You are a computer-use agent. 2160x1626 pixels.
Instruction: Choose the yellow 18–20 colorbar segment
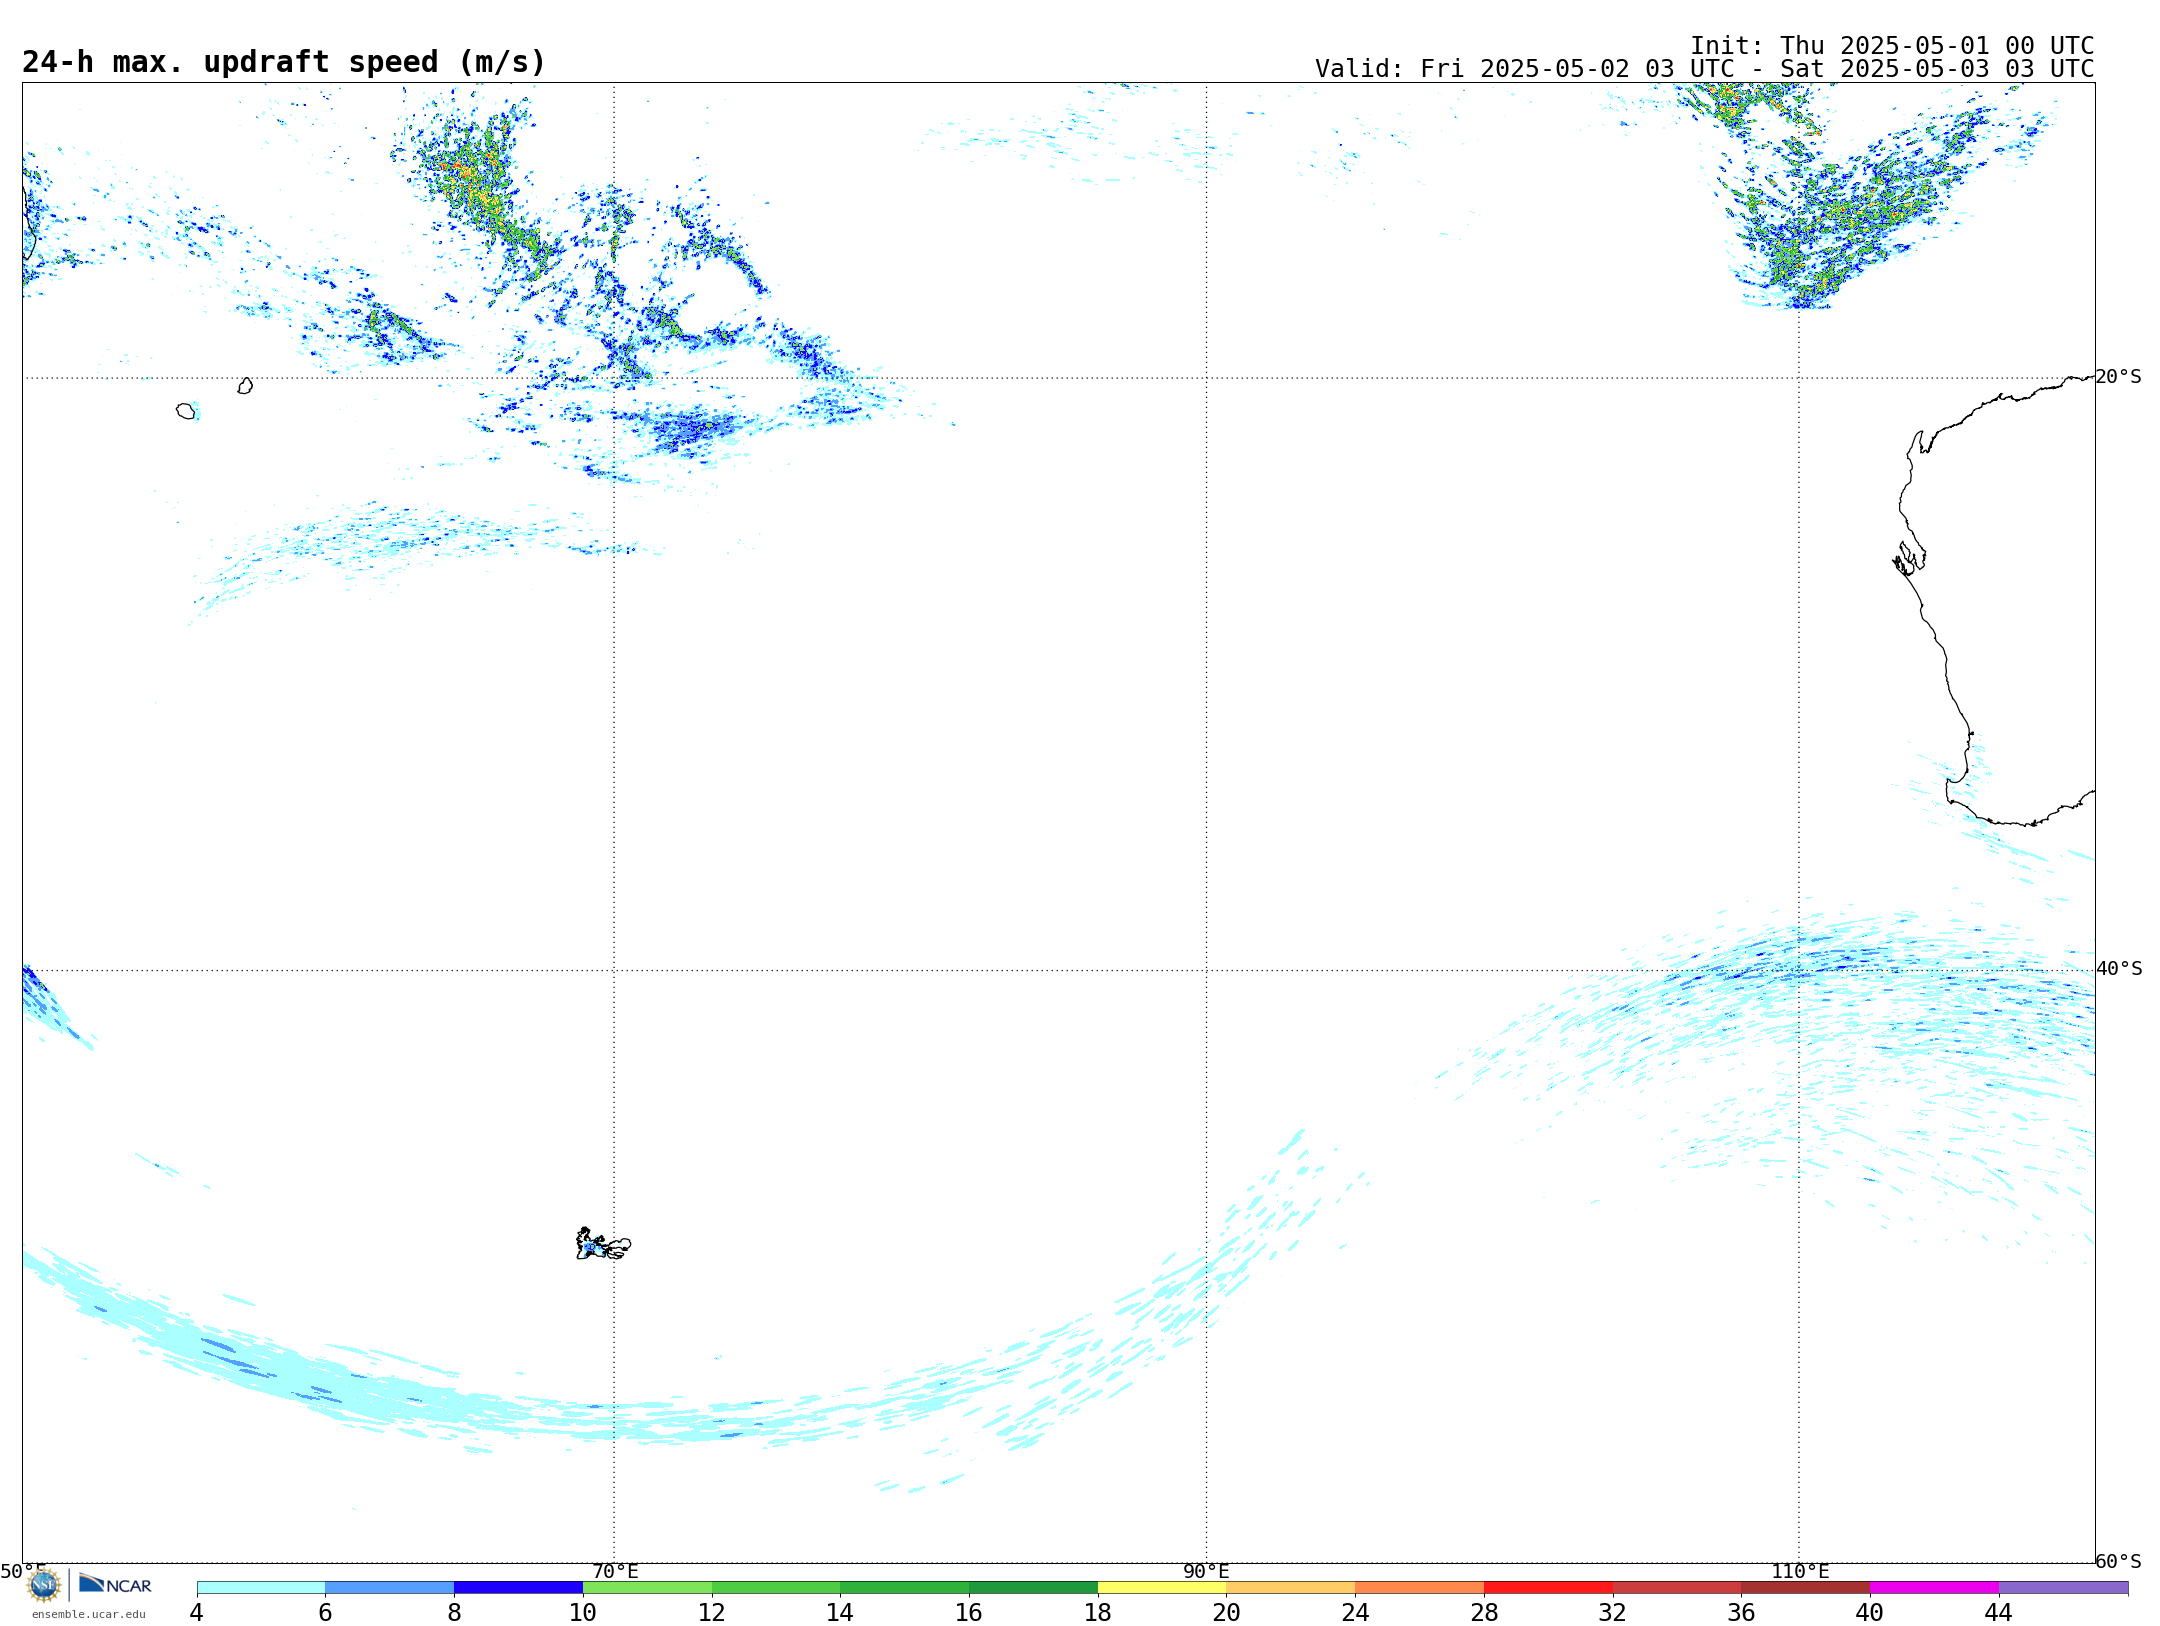[1162, 1588]
